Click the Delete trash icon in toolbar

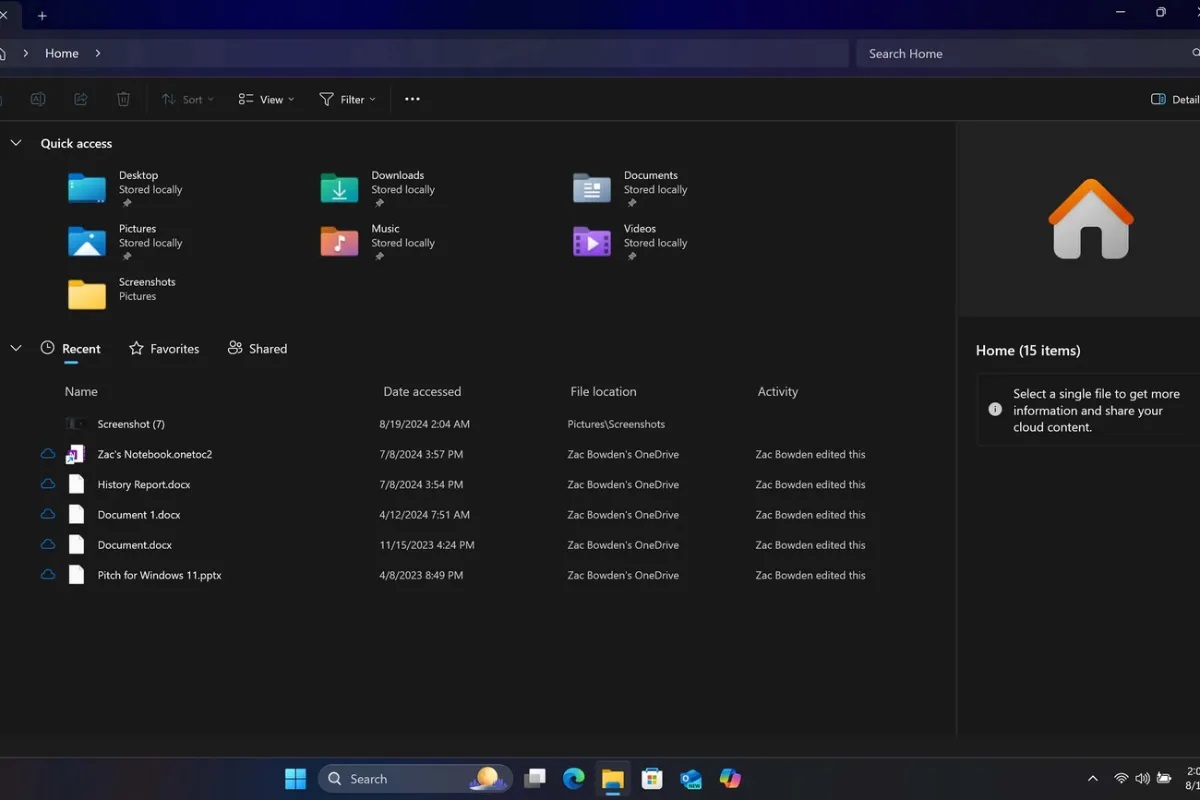pyautogui.click(x=123, y=99)
